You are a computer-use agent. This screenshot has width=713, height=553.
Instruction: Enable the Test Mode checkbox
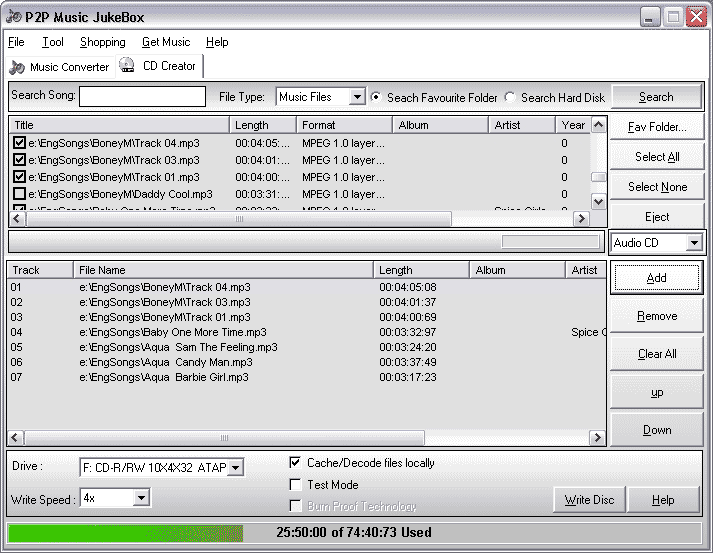click(x=295, y=485)
